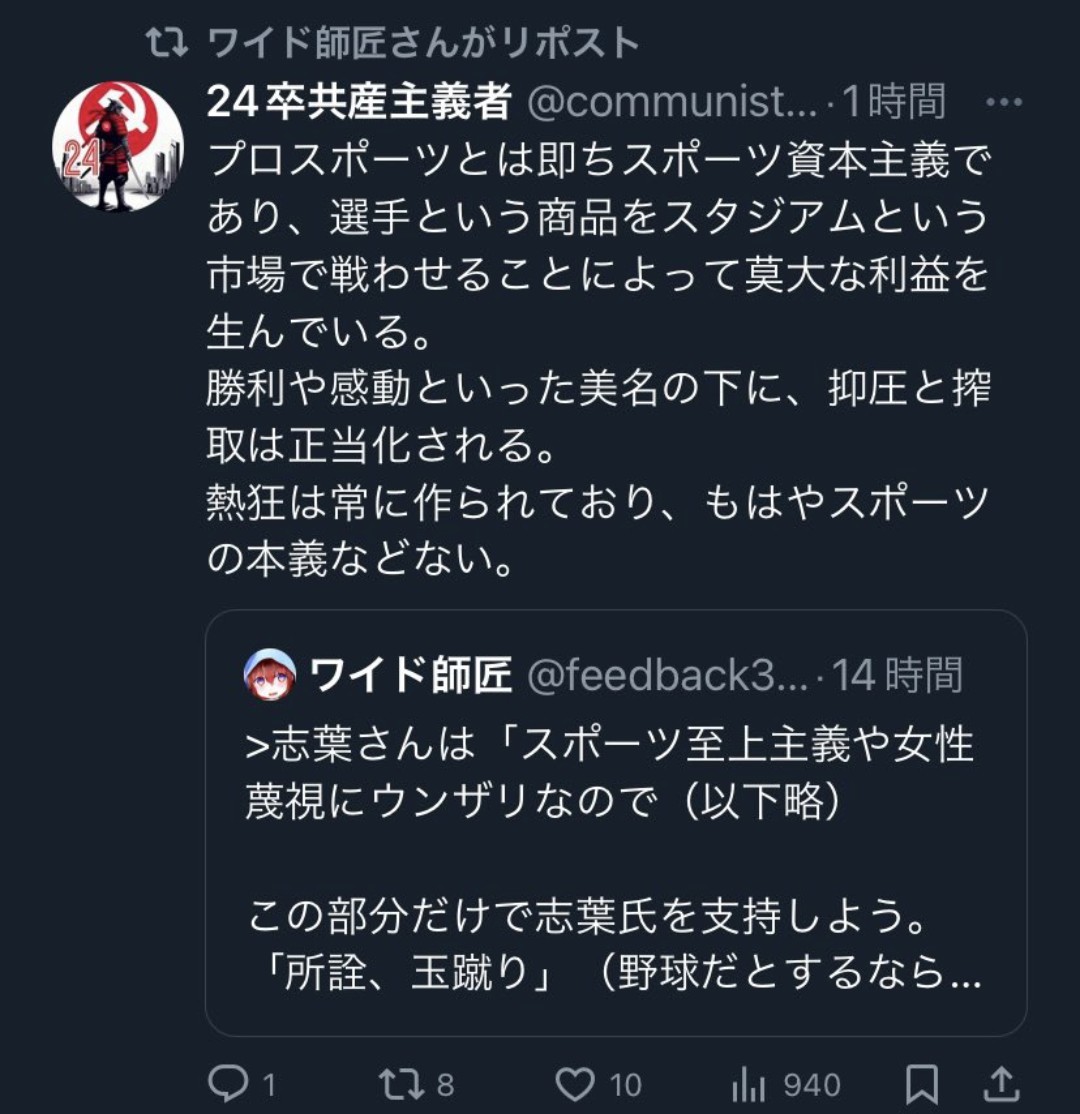Tap the share upload icon

tap(1002, 1084)
